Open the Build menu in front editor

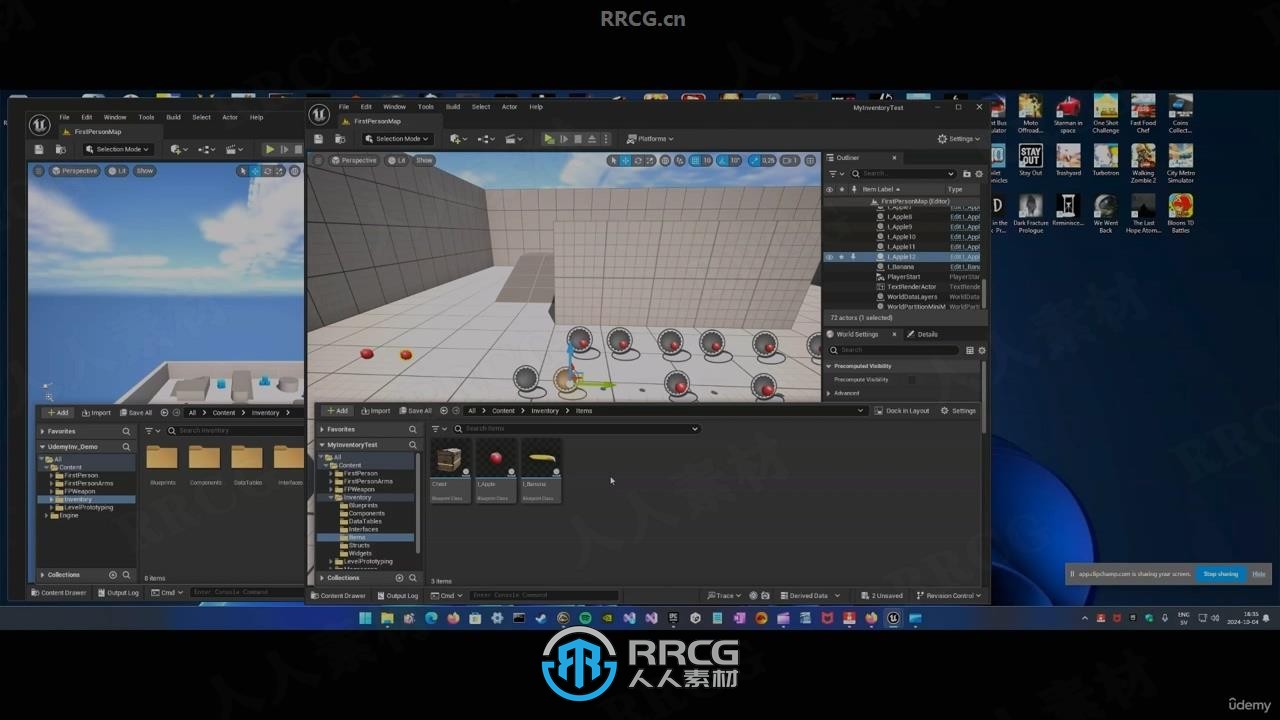pyautogui.click(x=453, y=107)
